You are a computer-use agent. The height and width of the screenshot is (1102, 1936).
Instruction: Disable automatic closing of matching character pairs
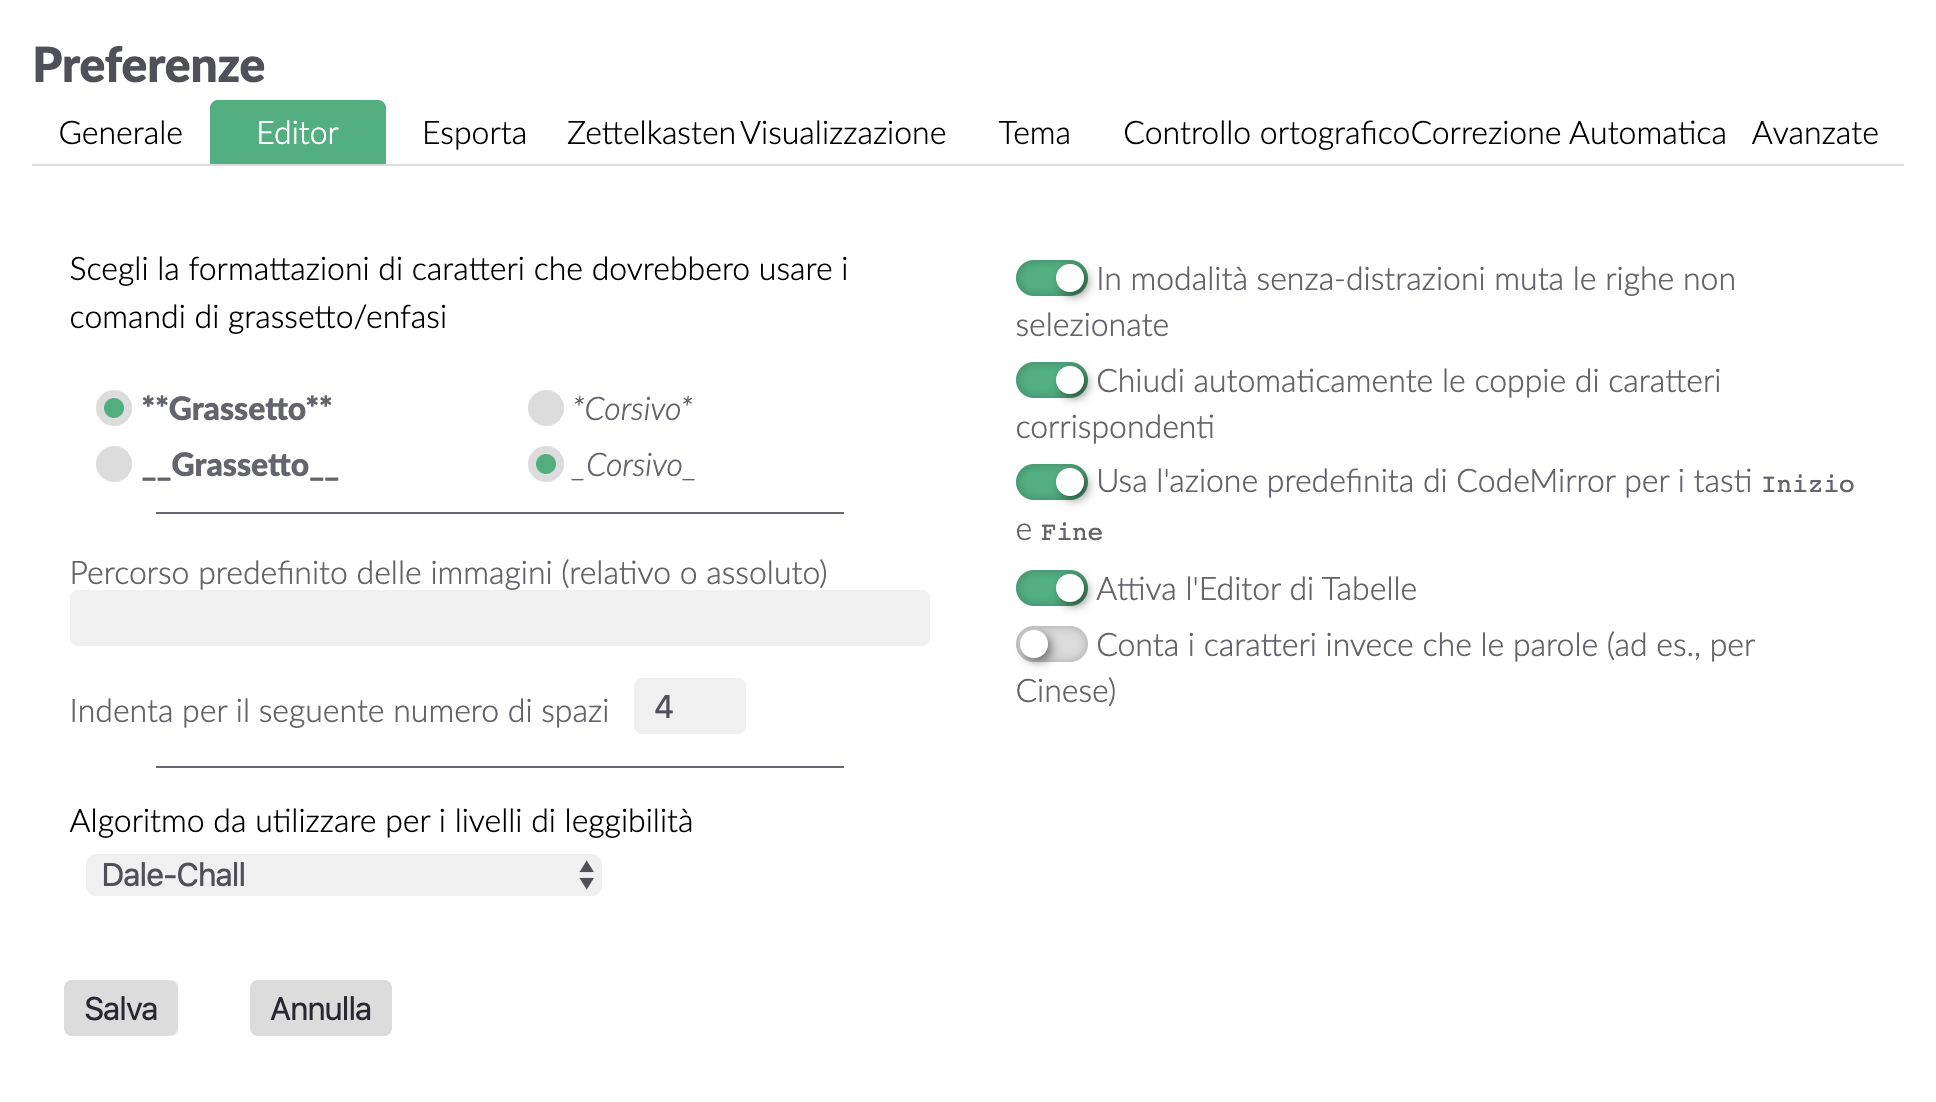coord(1050,380)
